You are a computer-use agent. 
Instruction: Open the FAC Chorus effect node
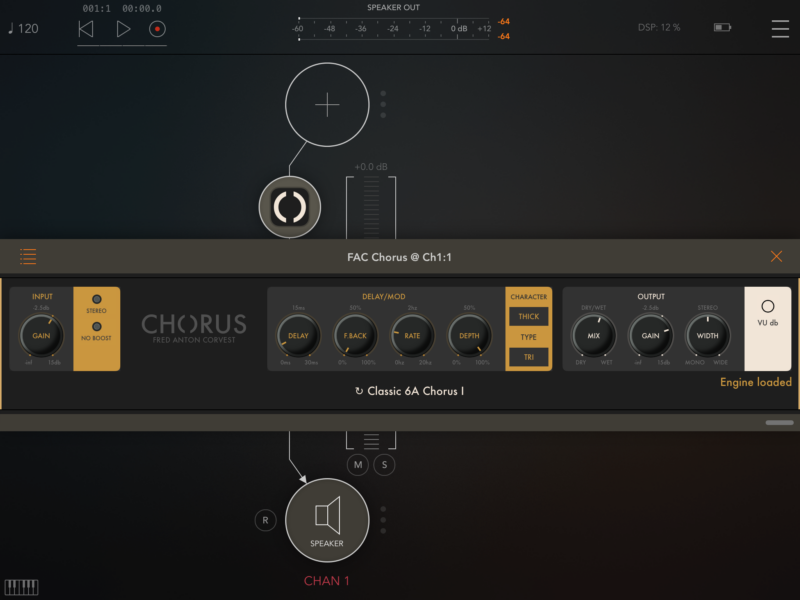click(x=290, y=207)
